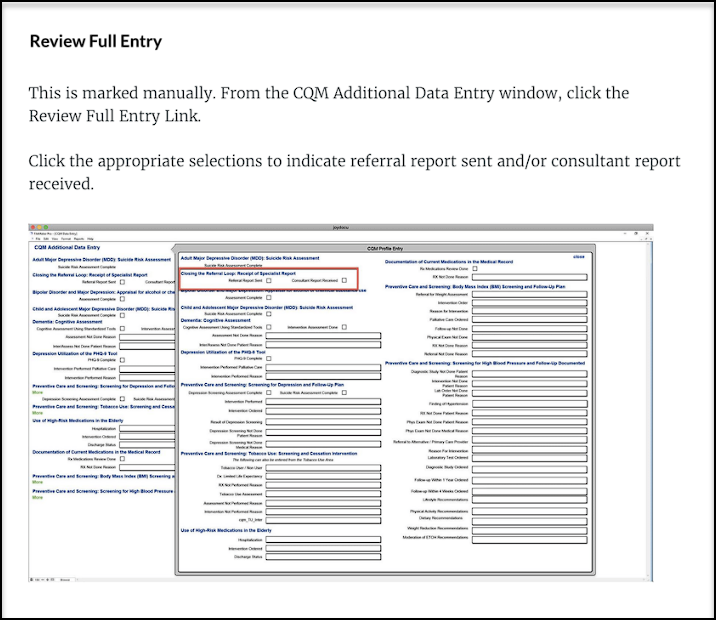Click Lifestyle Recommendations field
716x620 pixels.
[x=530, y=500]
